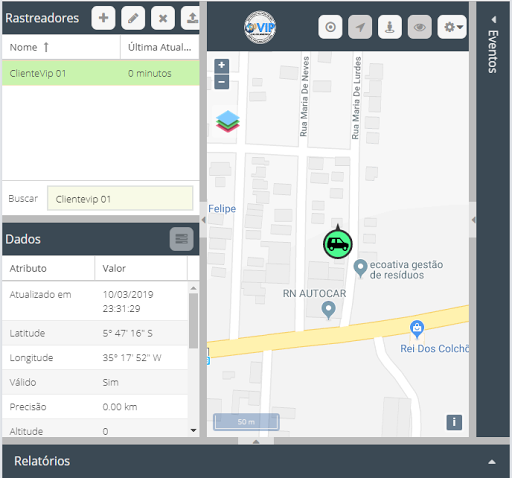This screenshot has height=478, width=512.
Task: Zoom in on the map
Action: [x=222, y=66]
